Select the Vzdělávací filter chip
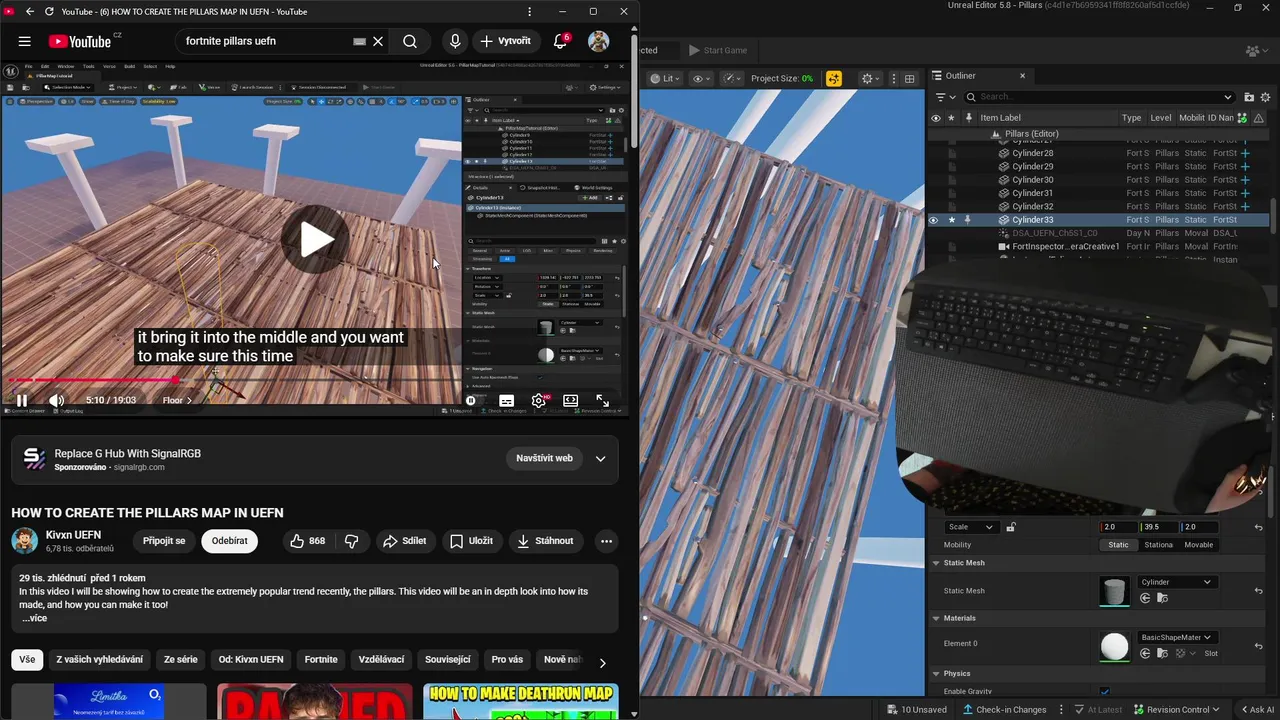This screenshot has width=1280, height=720. pyautogui.click(x=381, y=660)
